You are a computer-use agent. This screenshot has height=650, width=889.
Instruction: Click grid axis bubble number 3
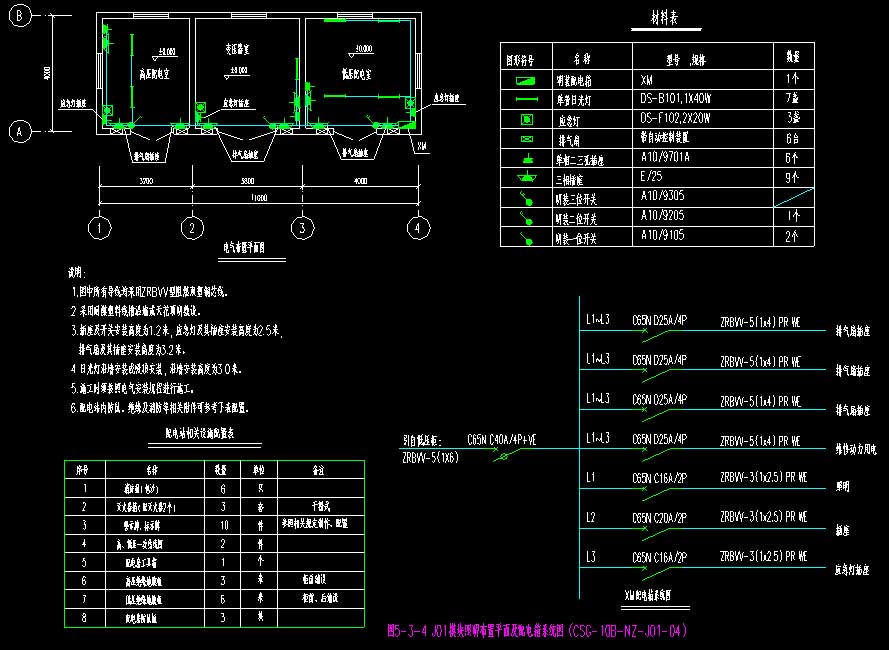(302, 228)
